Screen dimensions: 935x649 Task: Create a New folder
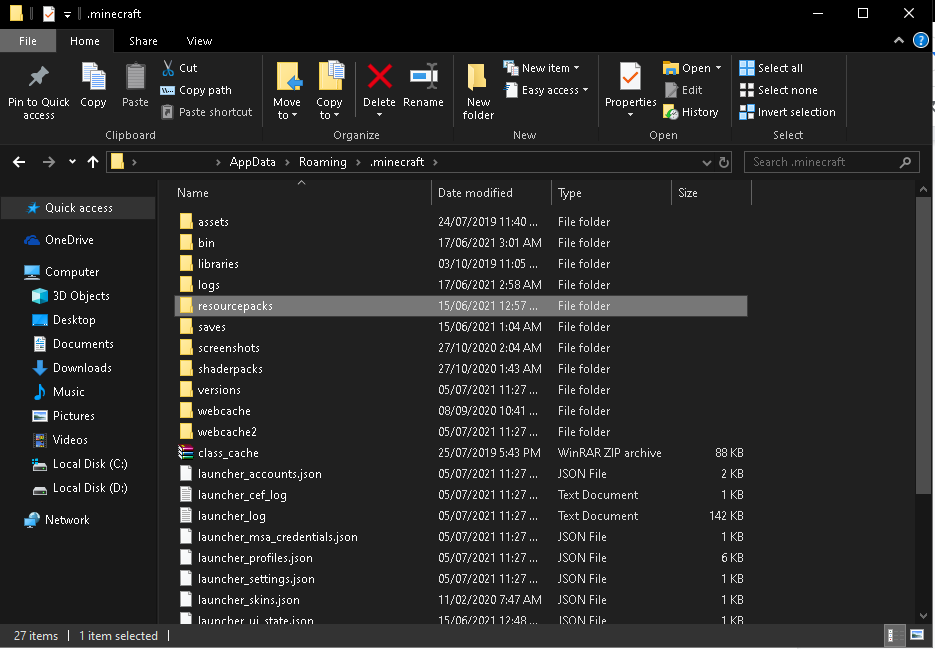coord(478,91)
